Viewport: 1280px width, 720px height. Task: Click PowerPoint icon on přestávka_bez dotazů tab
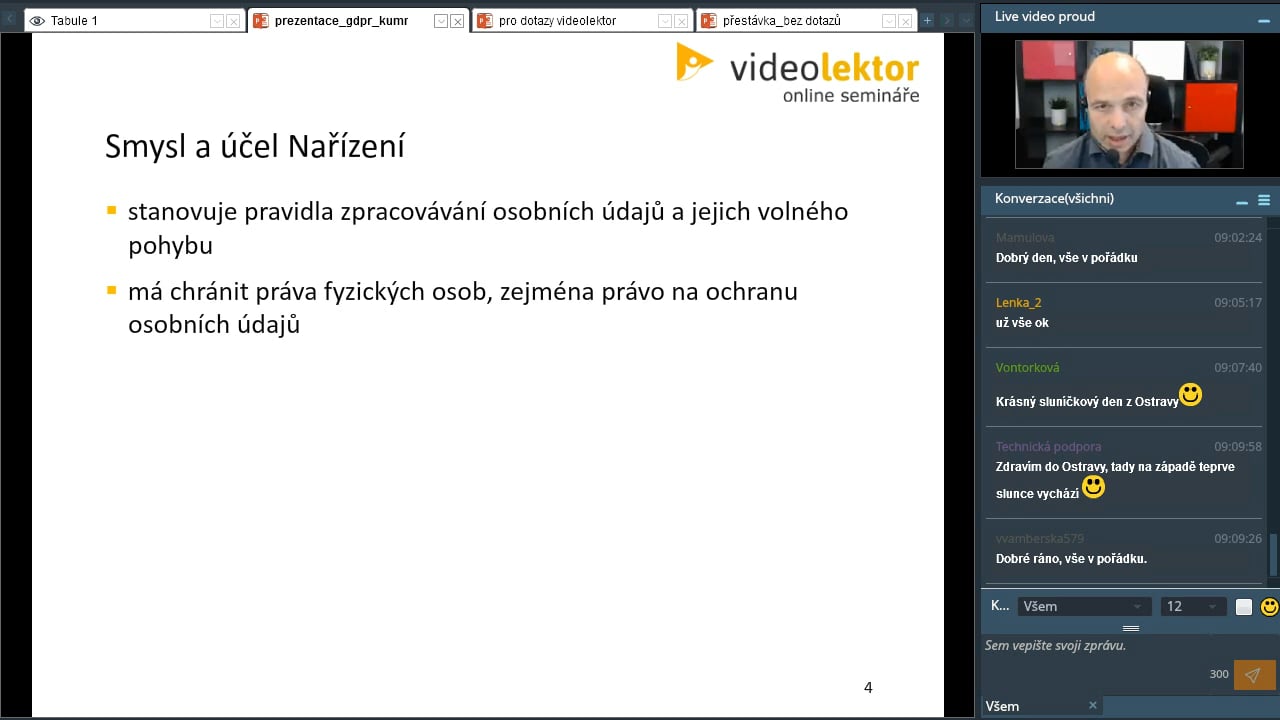pos(709,20)
